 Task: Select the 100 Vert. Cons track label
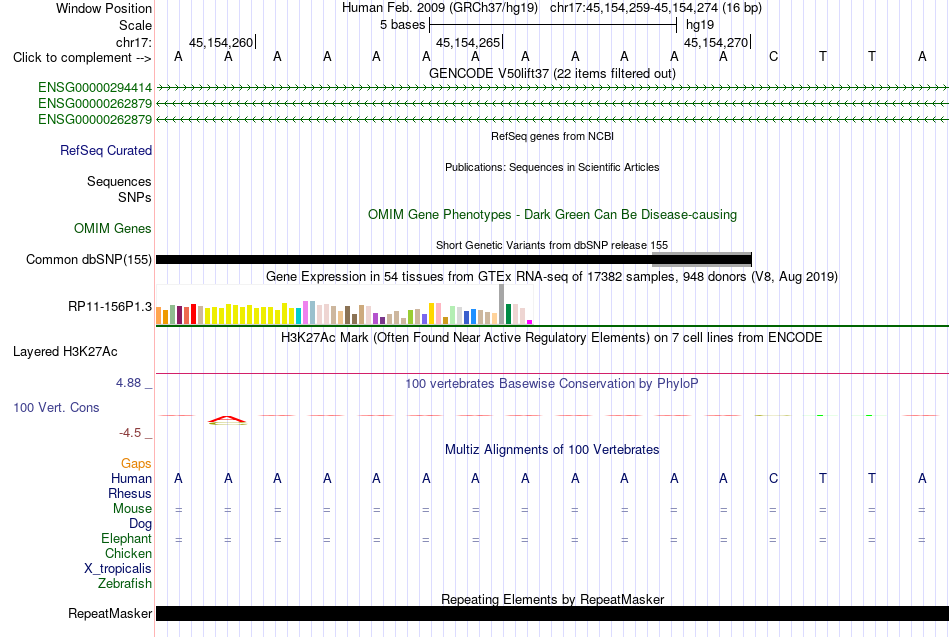56,407
